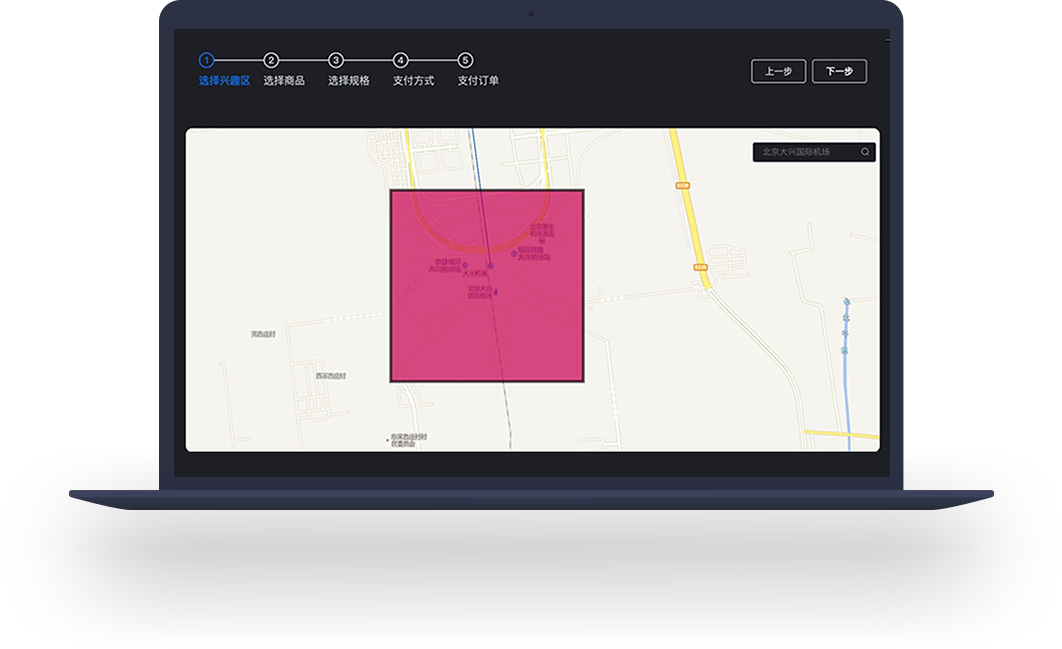
Task: Click the magnifier search icon on map
Action: click(x=865, y=152)
